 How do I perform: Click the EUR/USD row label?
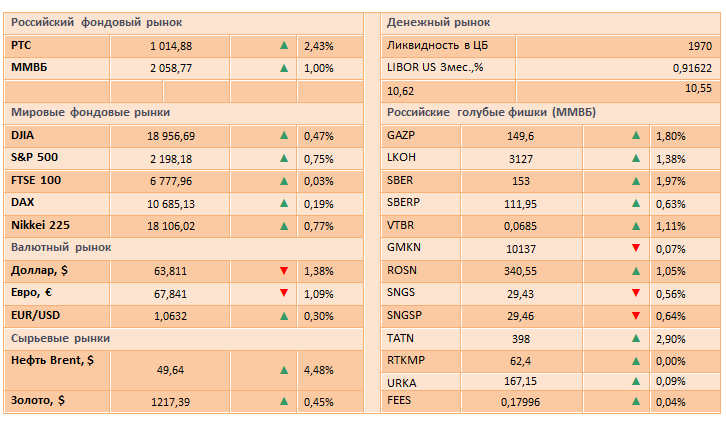[x=37, y=315]
